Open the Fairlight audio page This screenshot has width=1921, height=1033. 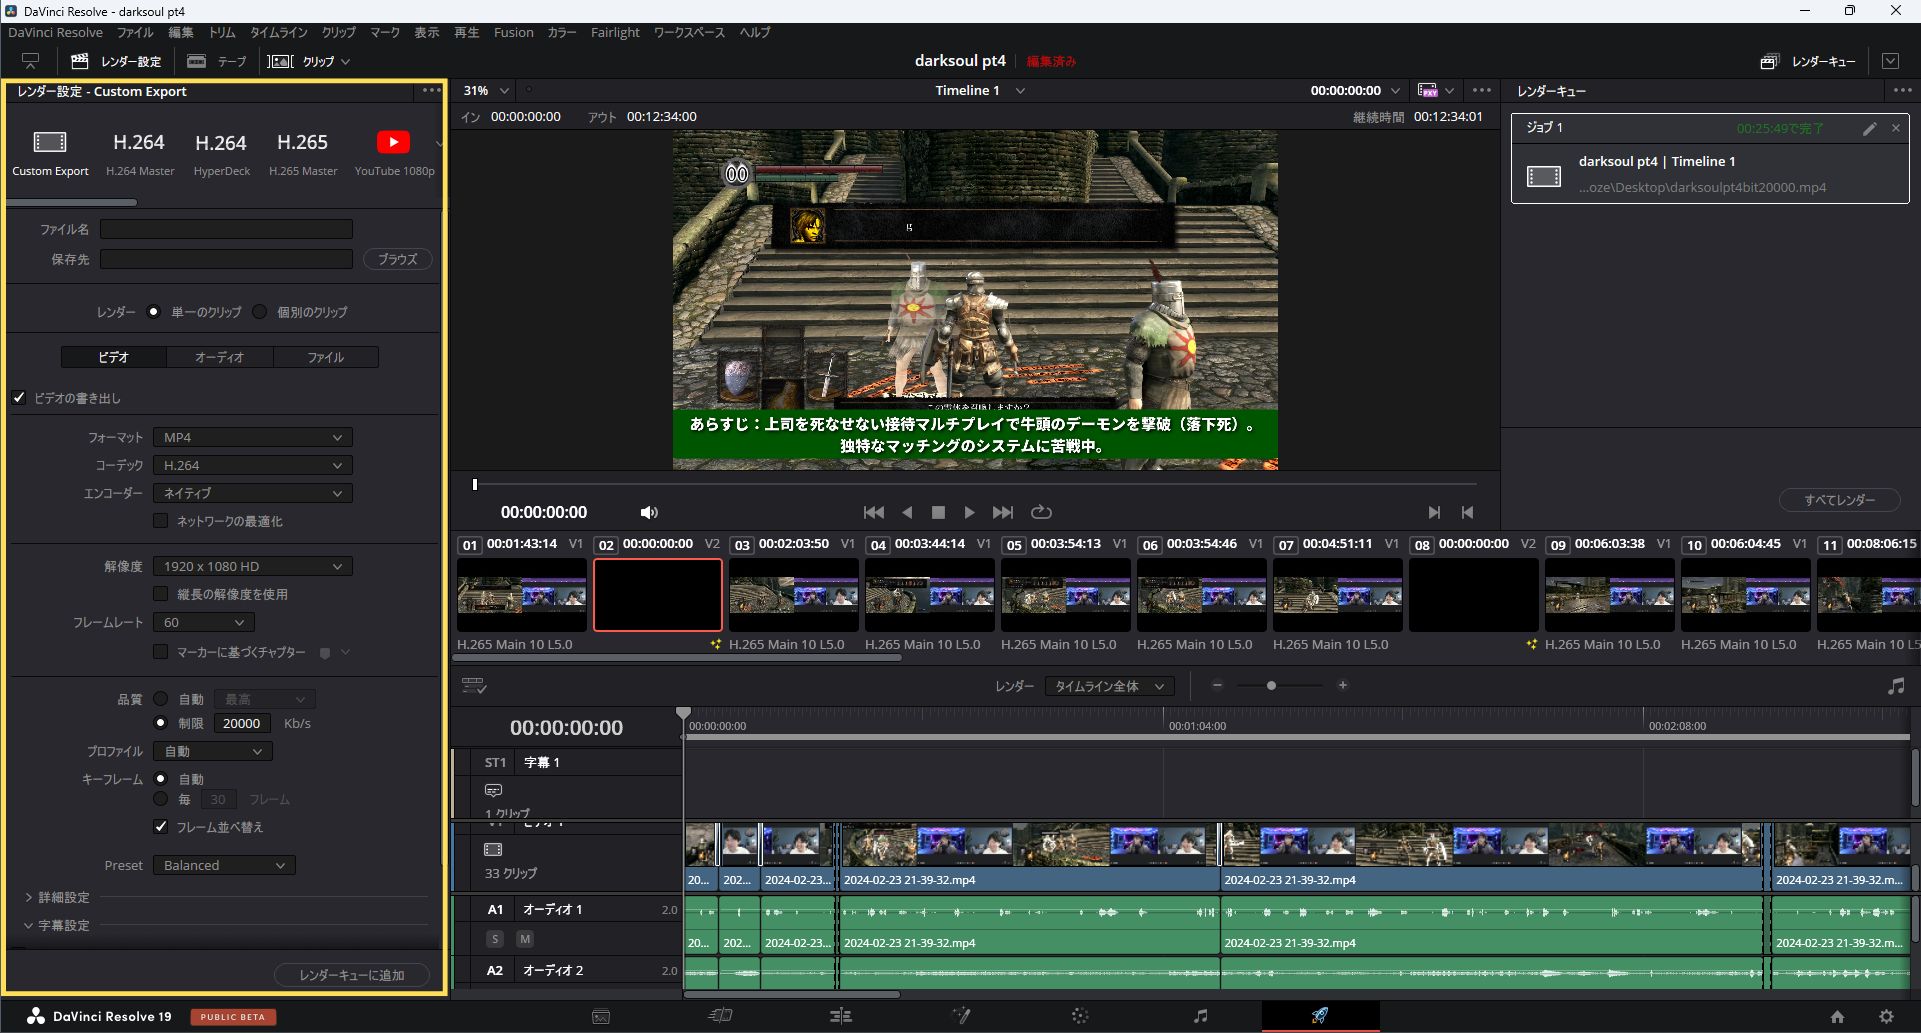1199,1015
